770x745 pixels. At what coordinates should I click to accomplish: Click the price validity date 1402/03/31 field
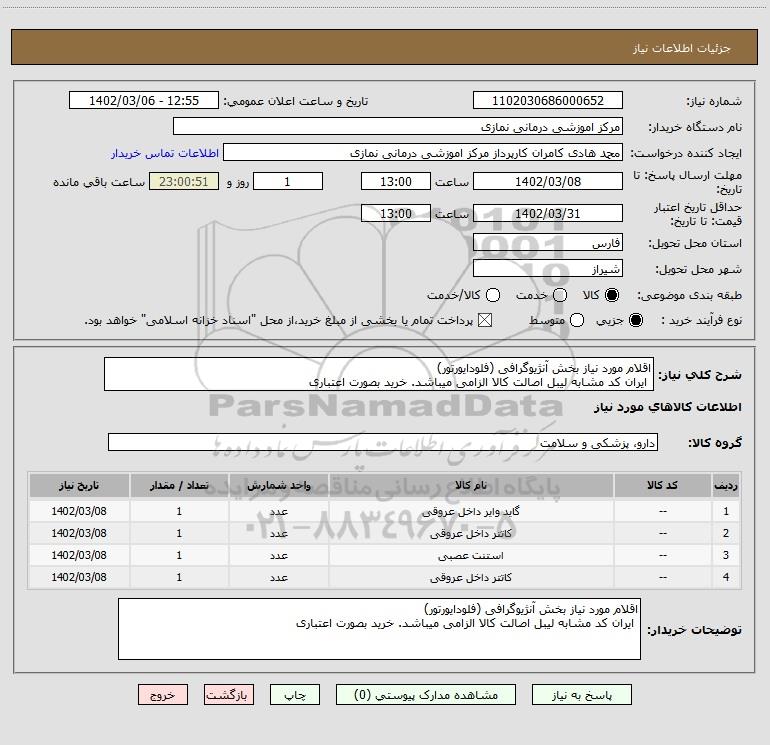pyautogui.click(x=548, y=213)
